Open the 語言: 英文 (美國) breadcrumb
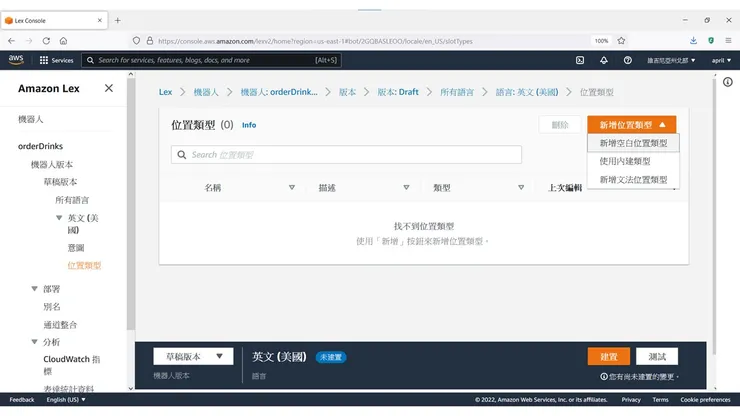740x416 pixels. (527, 92)
